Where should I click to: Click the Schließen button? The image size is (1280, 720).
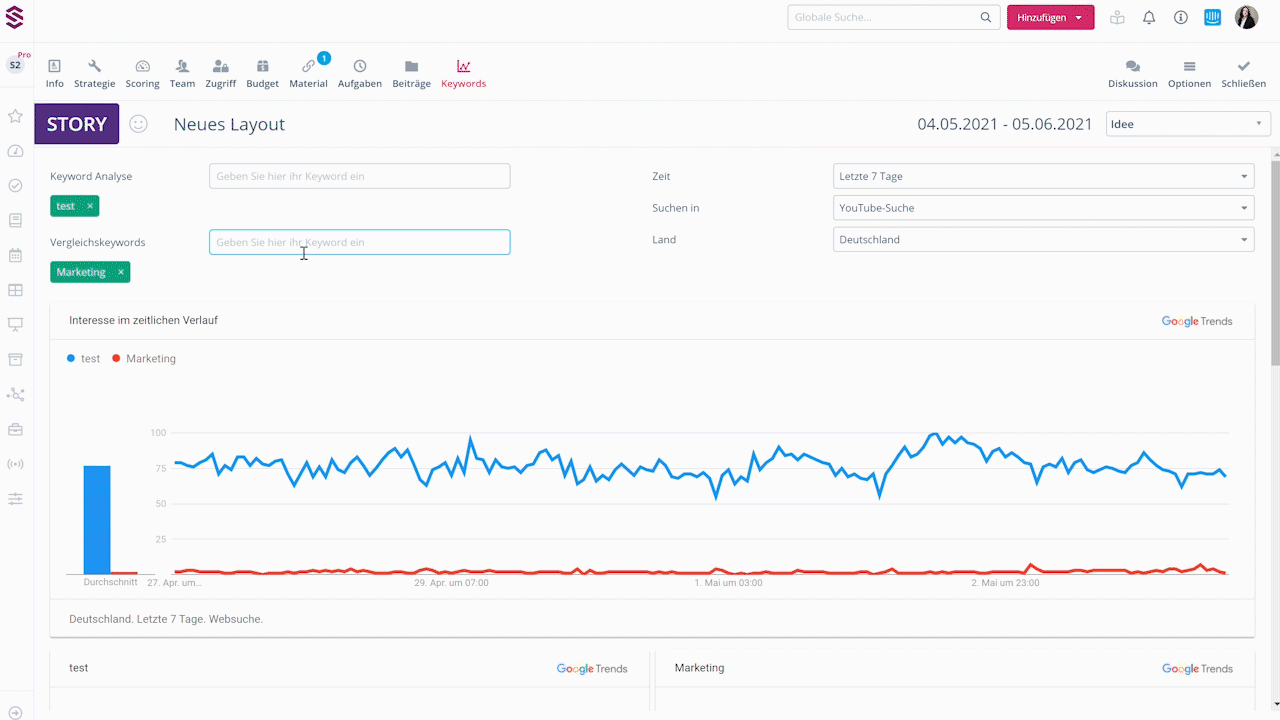coord(1243,73)
